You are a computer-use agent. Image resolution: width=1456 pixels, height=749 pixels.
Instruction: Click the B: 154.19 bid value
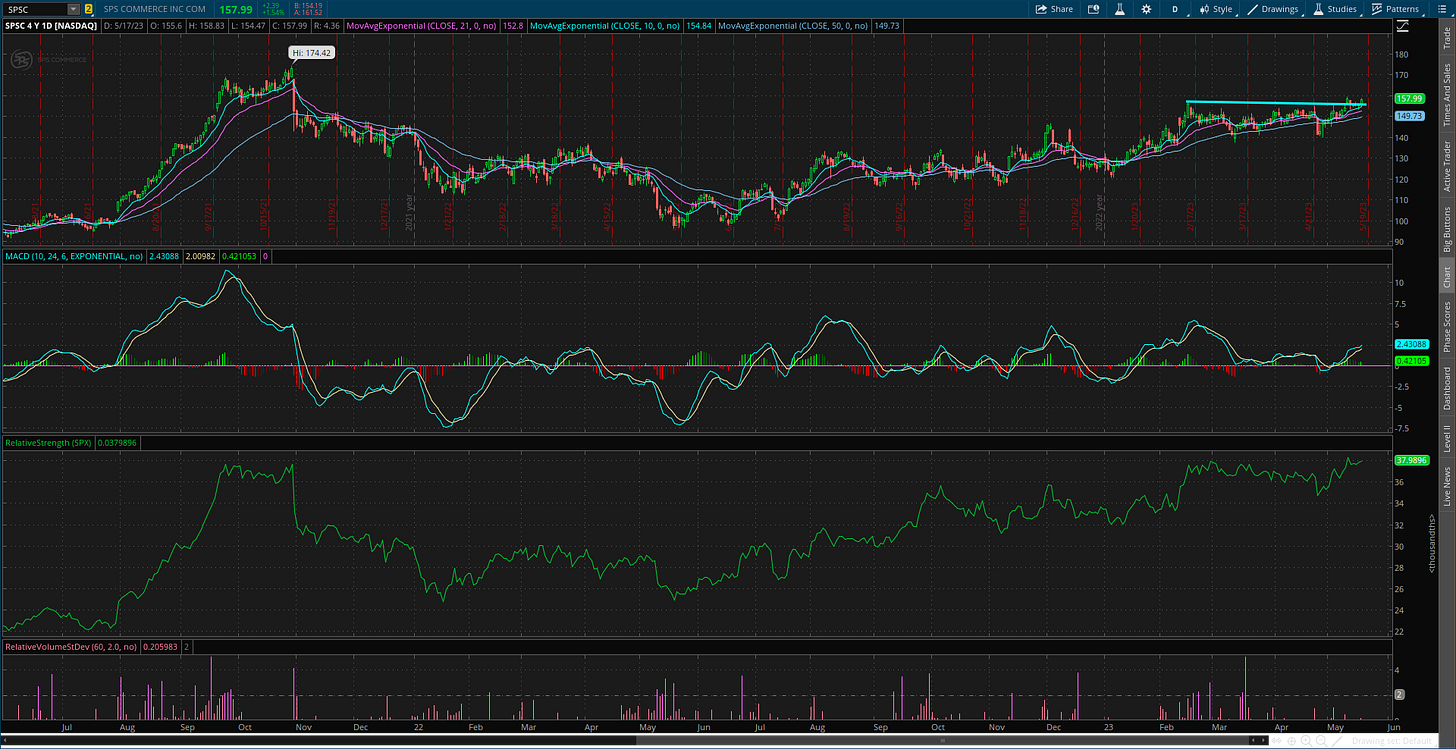(307, 5)
